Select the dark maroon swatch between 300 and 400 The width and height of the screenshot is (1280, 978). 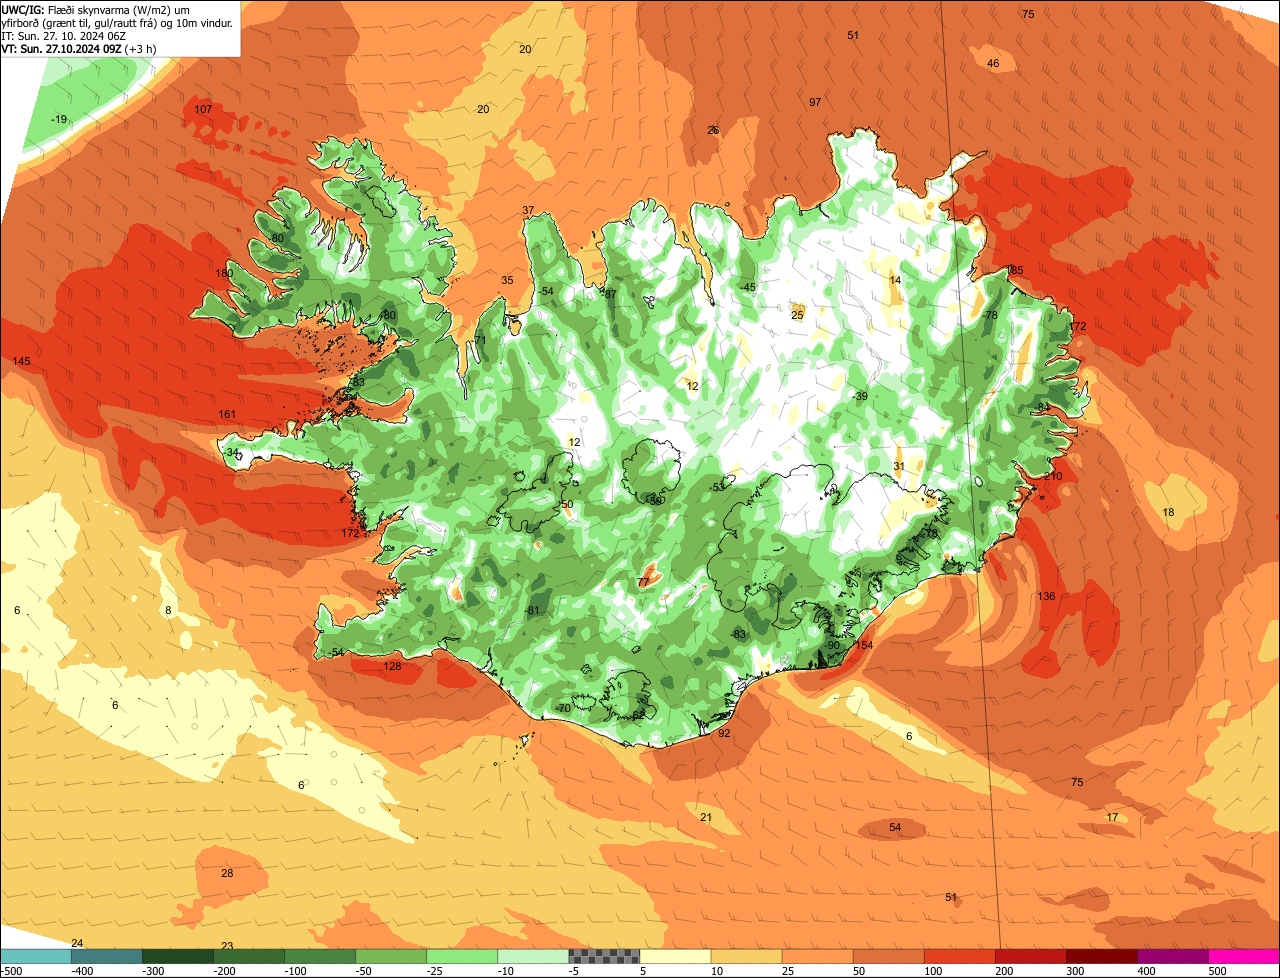pyautogui.click(x=1101, y=956)
